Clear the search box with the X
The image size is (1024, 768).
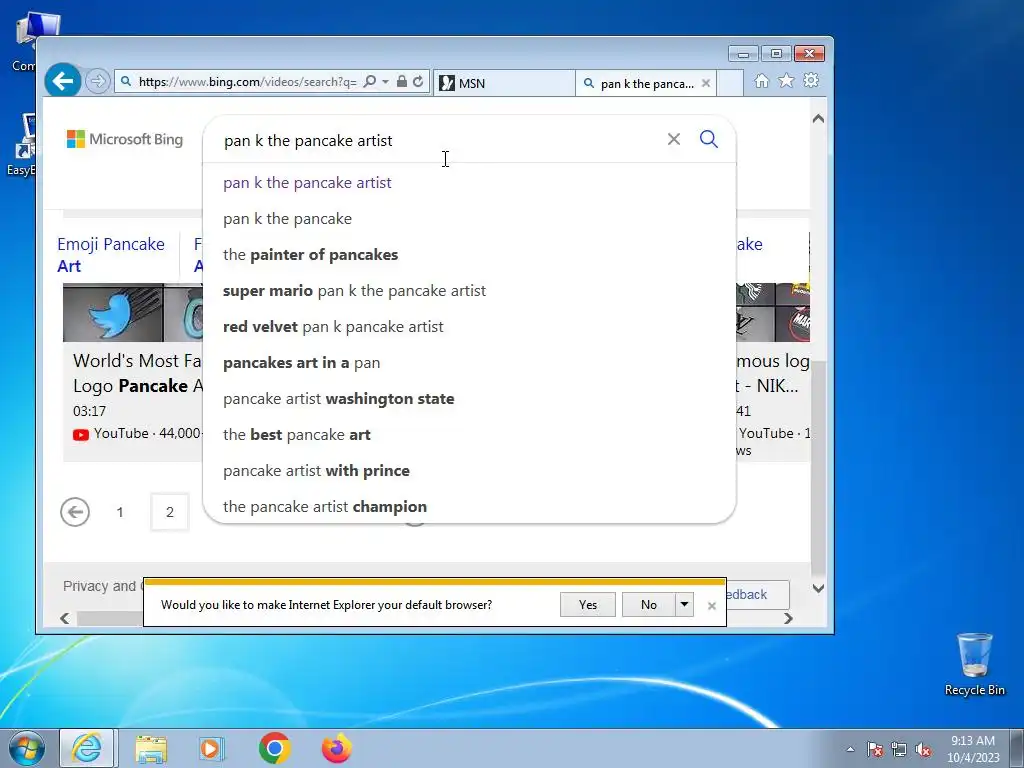pos(673,139)
